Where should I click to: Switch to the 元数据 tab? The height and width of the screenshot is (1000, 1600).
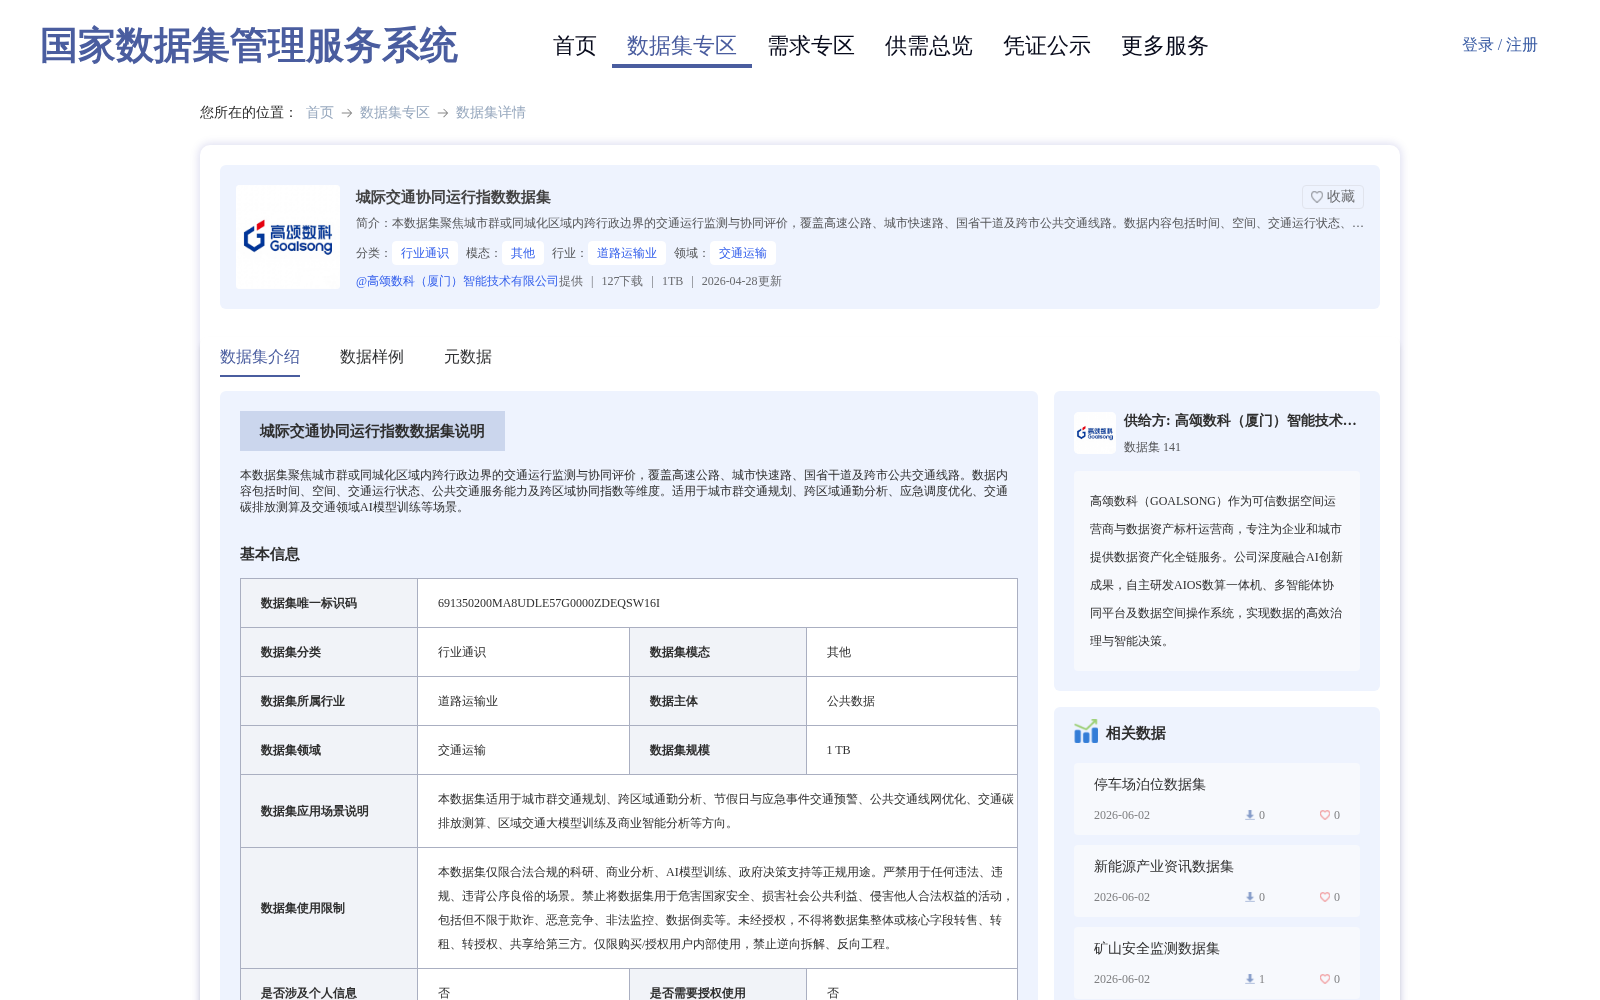click(x=468, y=357)
